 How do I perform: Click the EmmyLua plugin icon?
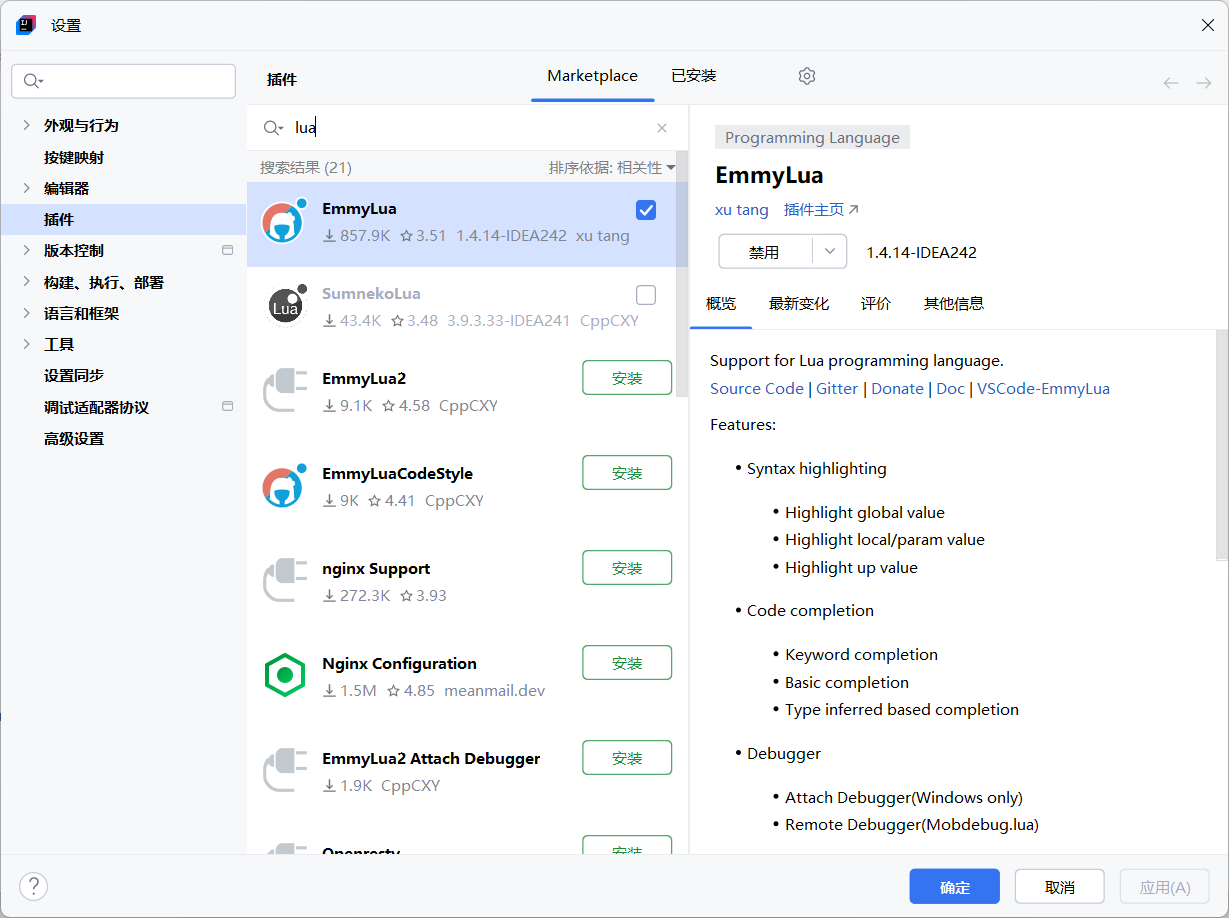point(284,222)
